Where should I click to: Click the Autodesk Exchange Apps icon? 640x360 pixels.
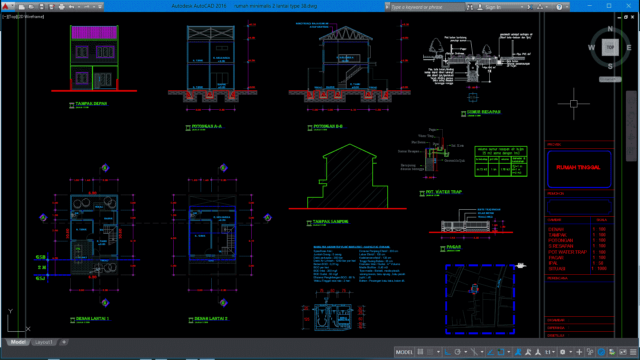point(530,7)
